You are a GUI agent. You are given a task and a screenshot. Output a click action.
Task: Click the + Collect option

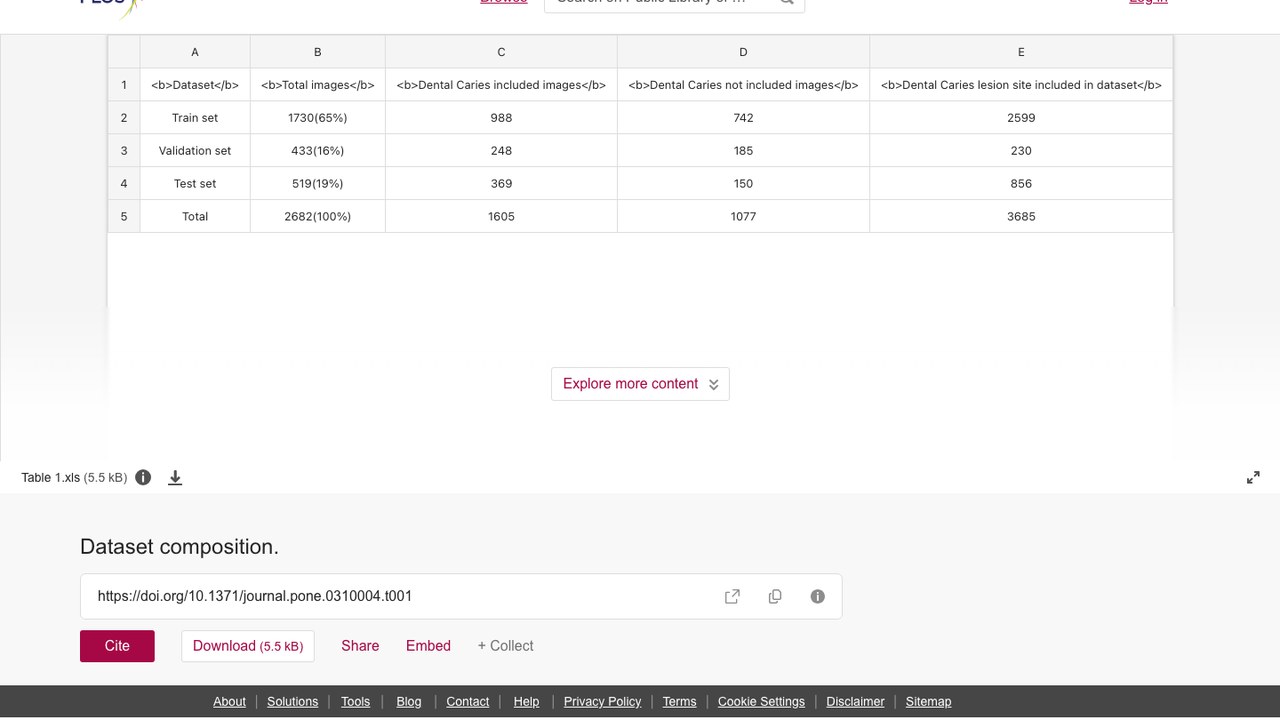[505, 646]
